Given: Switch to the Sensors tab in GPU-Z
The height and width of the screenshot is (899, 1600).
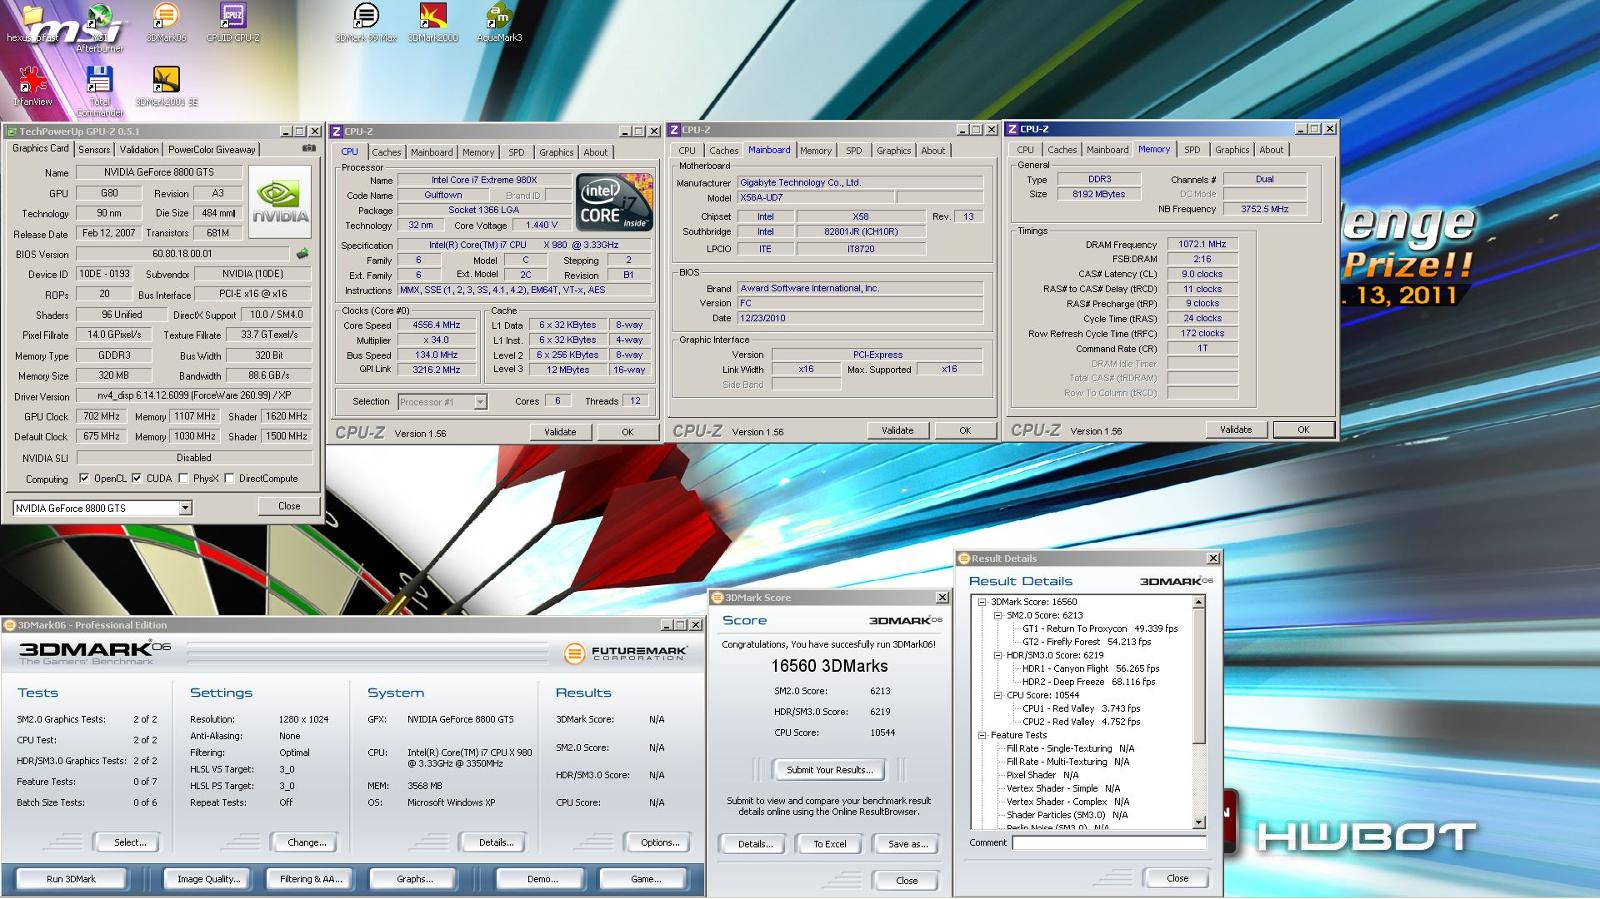Looking at the screenshot, I should pos(94,150).
